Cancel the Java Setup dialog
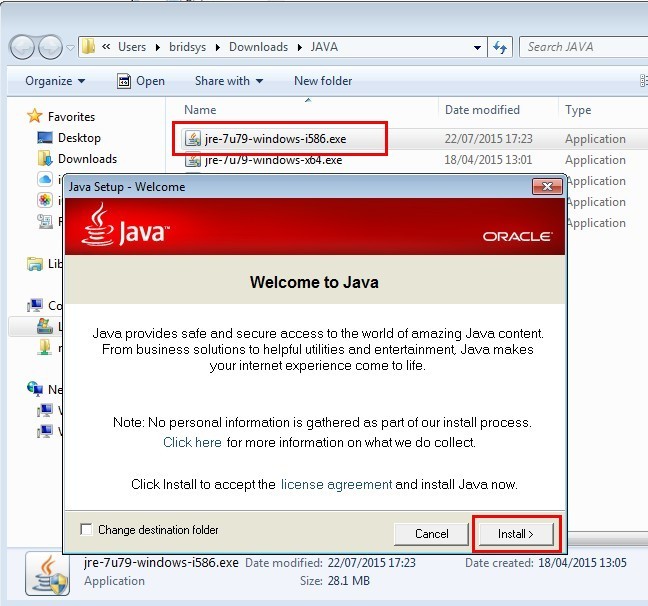 (x=431, y=534)
